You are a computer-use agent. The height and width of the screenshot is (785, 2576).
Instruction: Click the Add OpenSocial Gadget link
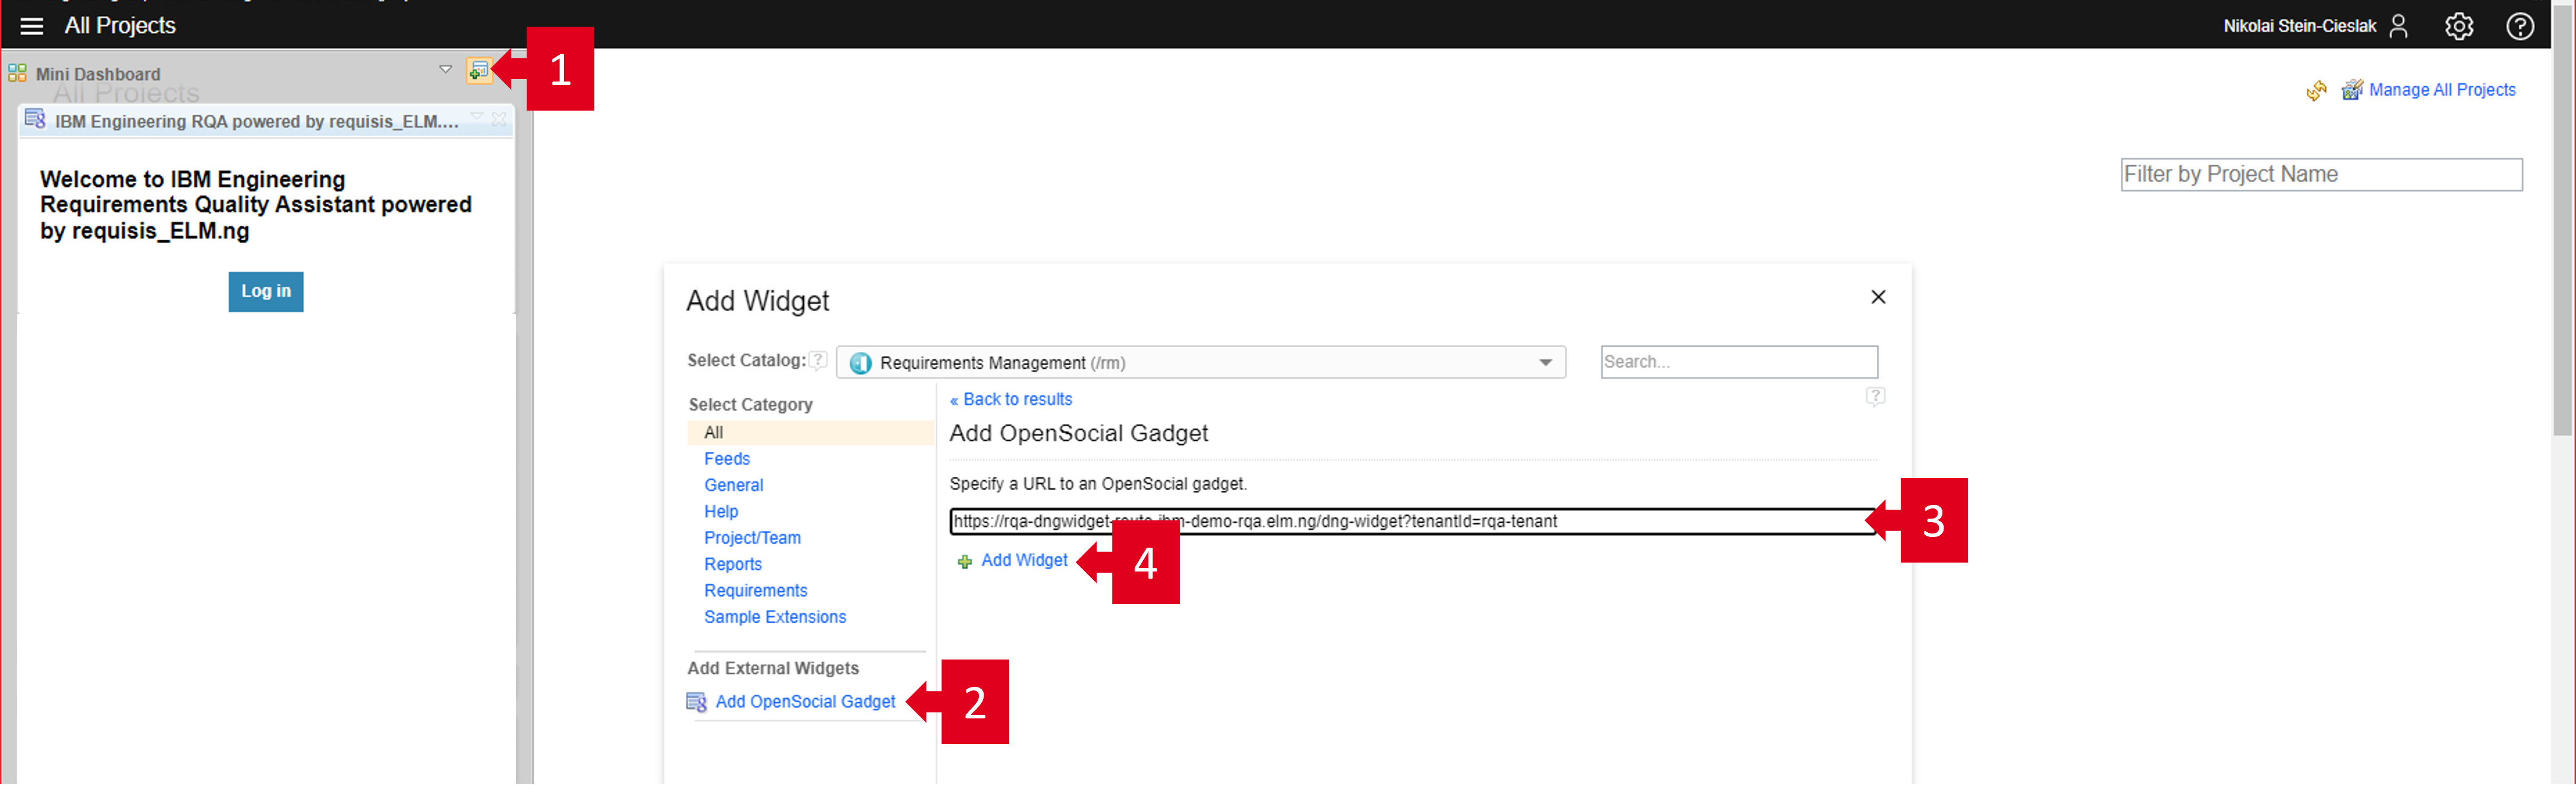(804, 702)
